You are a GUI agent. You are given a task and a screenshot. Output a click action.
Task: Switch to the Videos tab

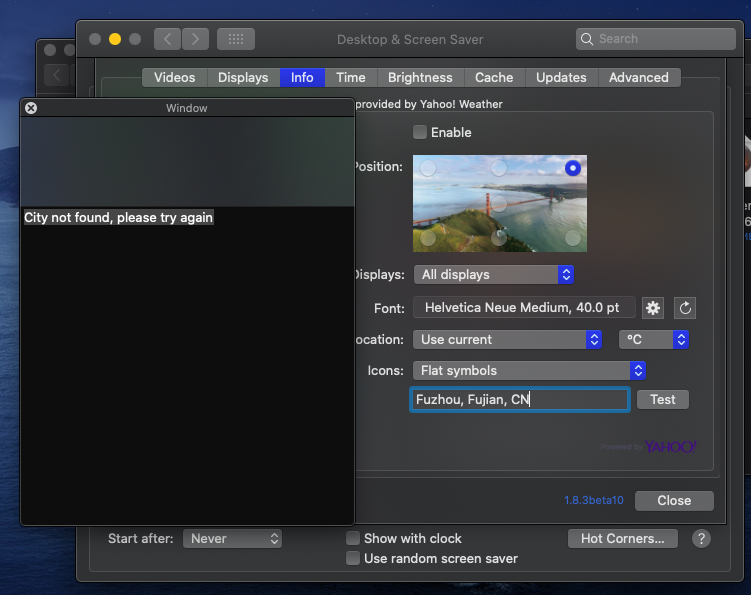click(175, 78)
